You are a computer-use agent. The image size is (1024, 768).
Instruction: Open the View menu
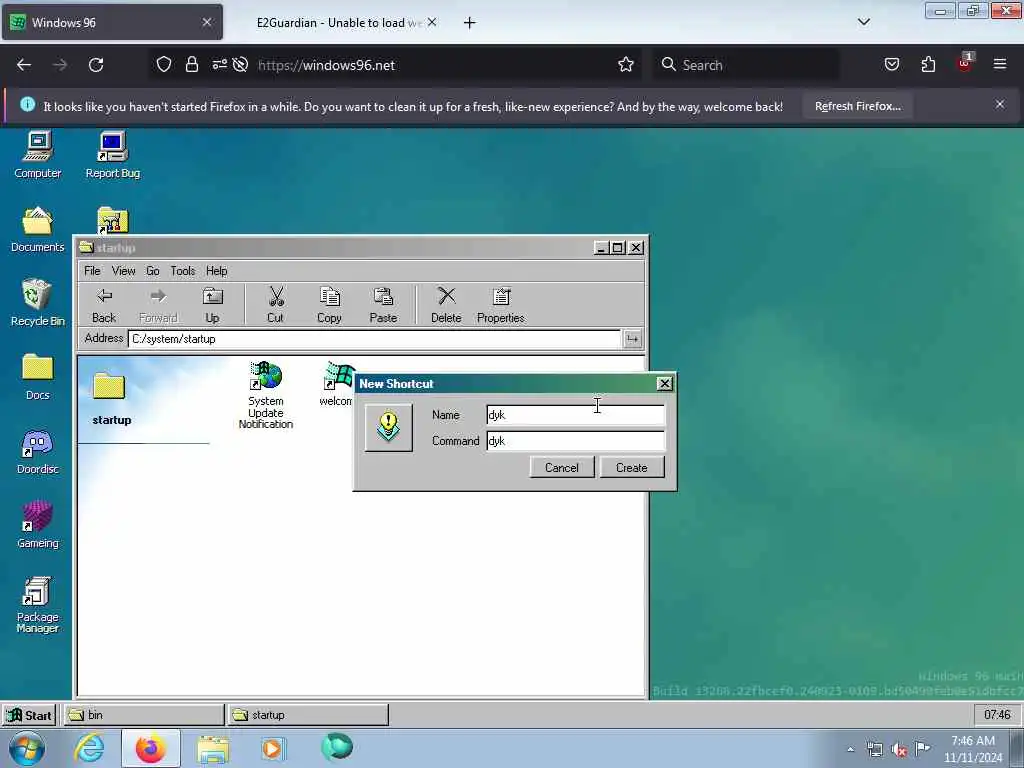123,270
